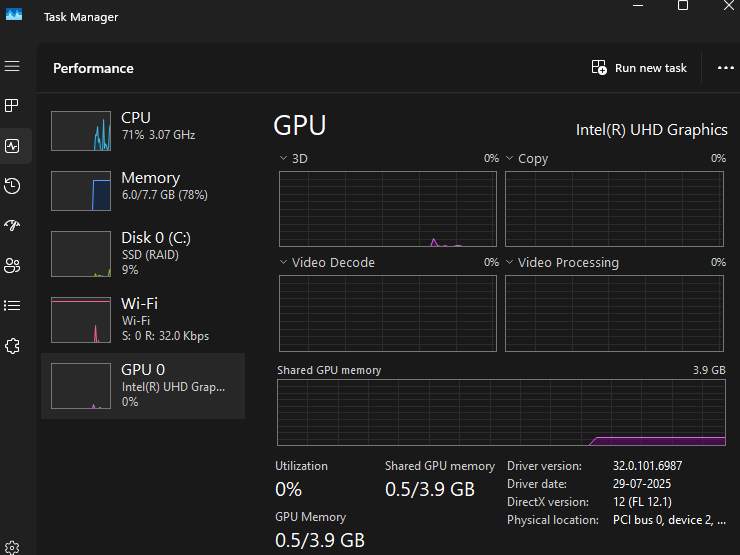Expand the Video Processing graph dropdown
The width and height of the screenshot is (740, 555).
coord(510,262)
